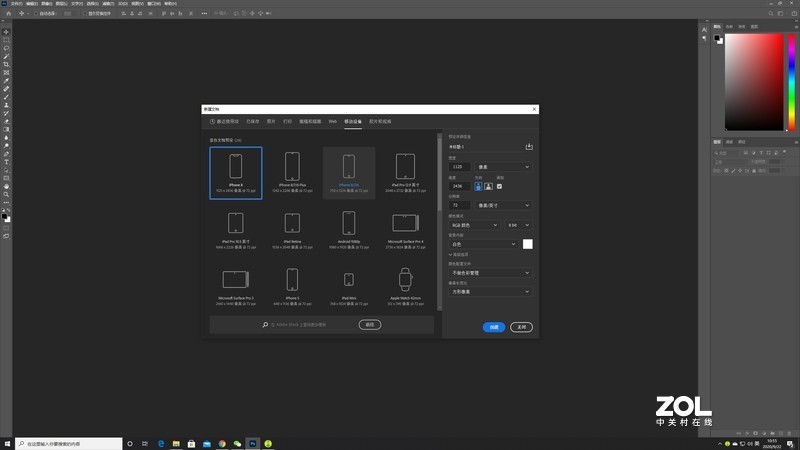Set orientation to portrait

pos(478,186)
